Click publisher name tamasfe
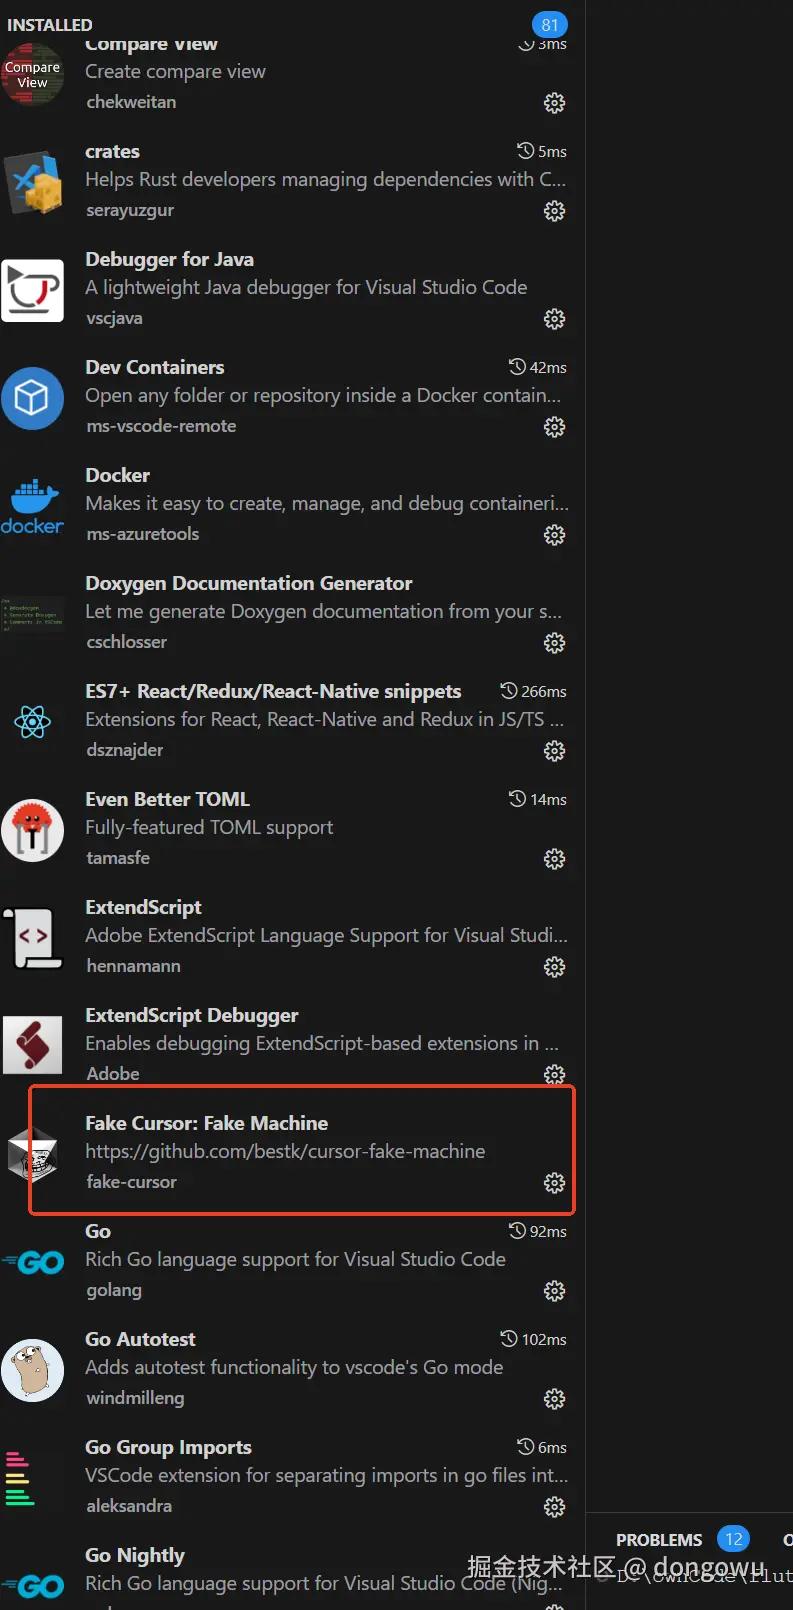The height and width of the screenshot is (1610, 793). tap(118, 858)
